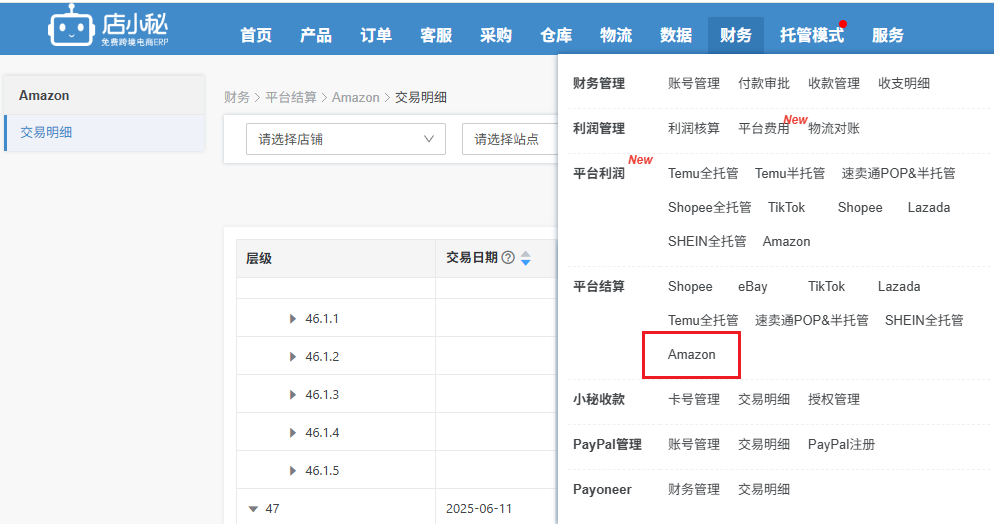
Task: Expand row 46.1.4
Action: [292, 433]
